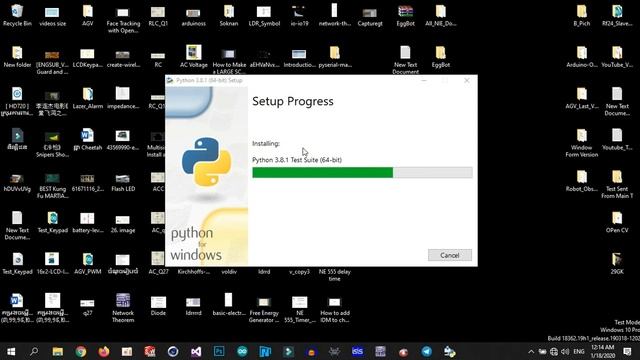This screenshot has height=360, width=640.
Task: Select the 29GK desktop icon
Action: click(617, 263)
